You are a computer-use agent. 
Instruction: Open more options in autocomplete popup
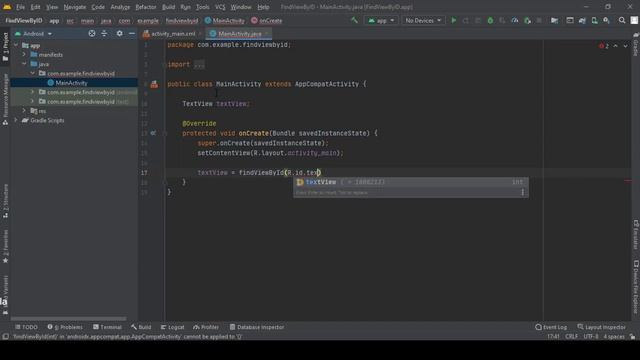point(522,192)
